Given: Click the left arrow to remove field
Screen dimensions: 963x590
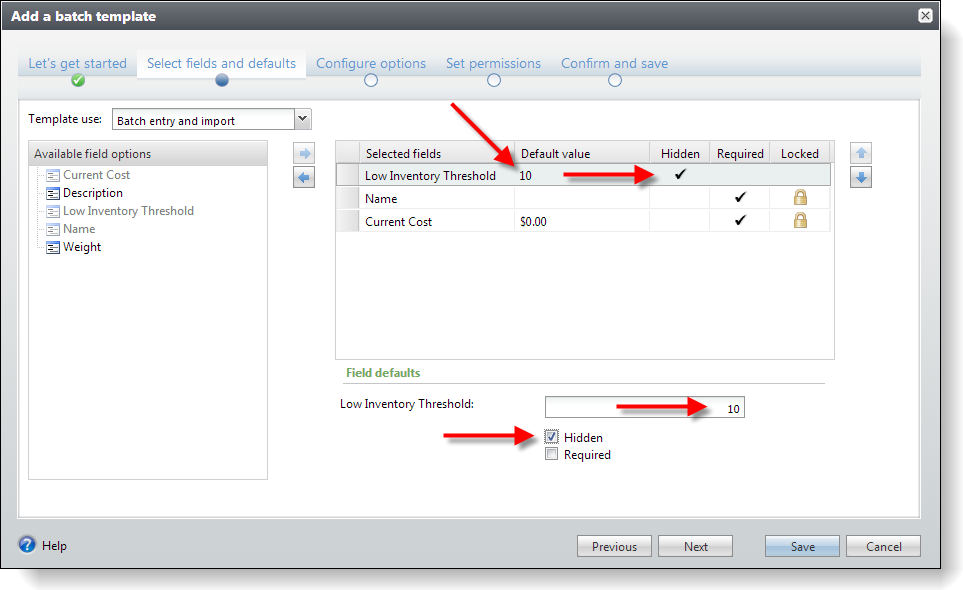Looking at the screenshot, I should pos(304,177).
